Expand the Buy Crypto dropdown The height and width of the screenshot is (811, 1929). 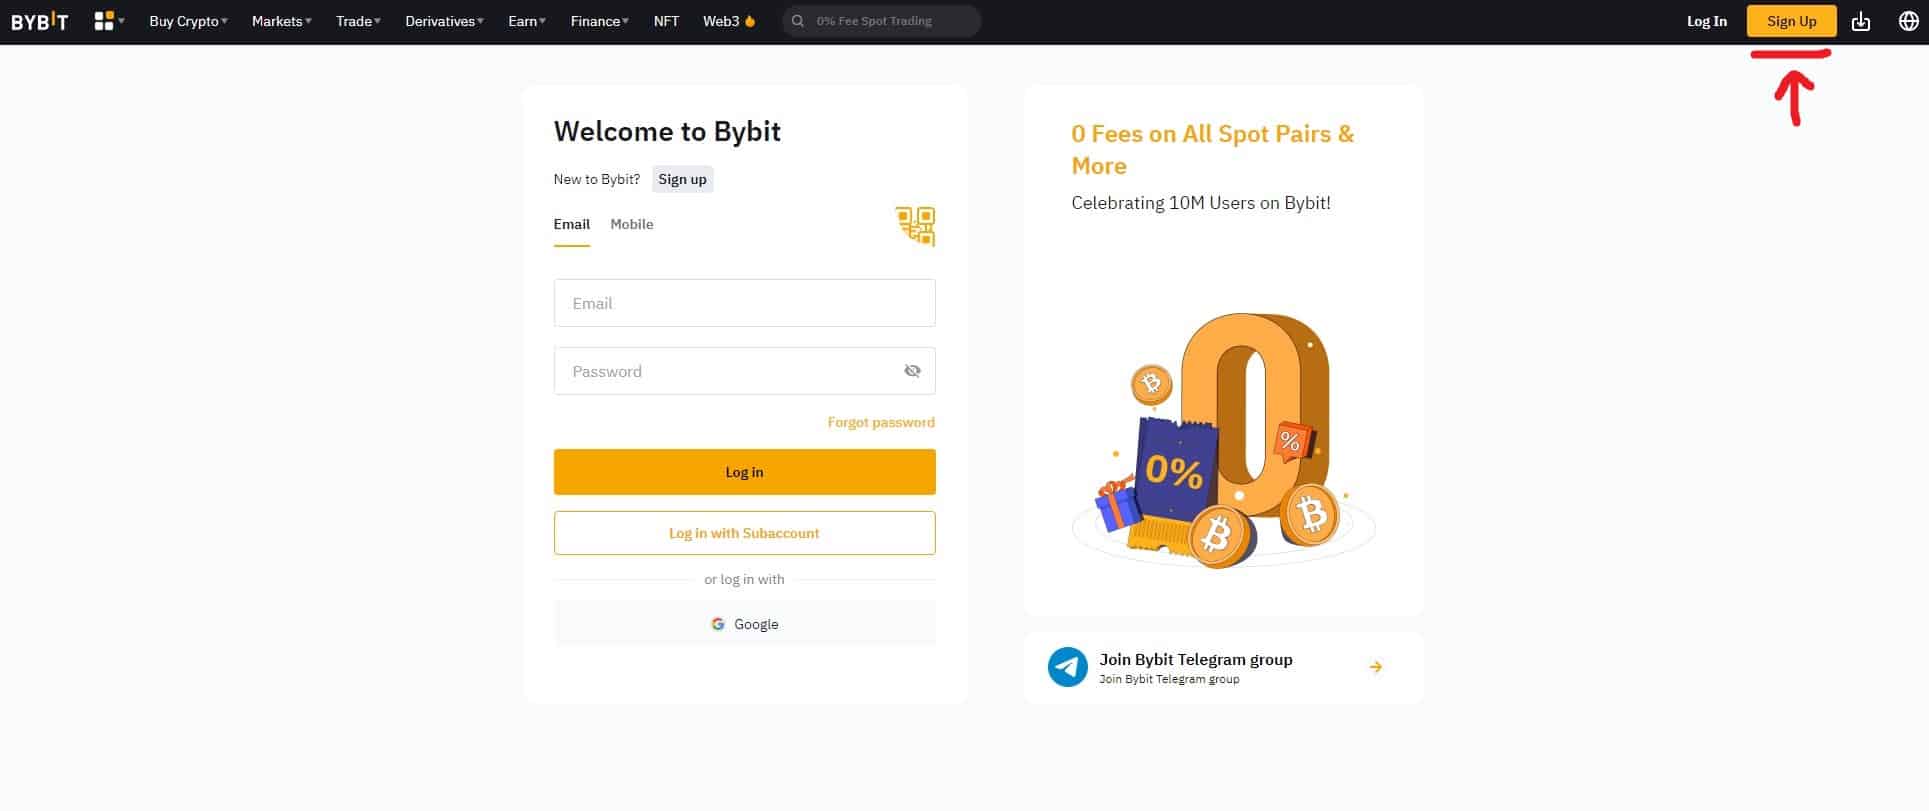188,21
